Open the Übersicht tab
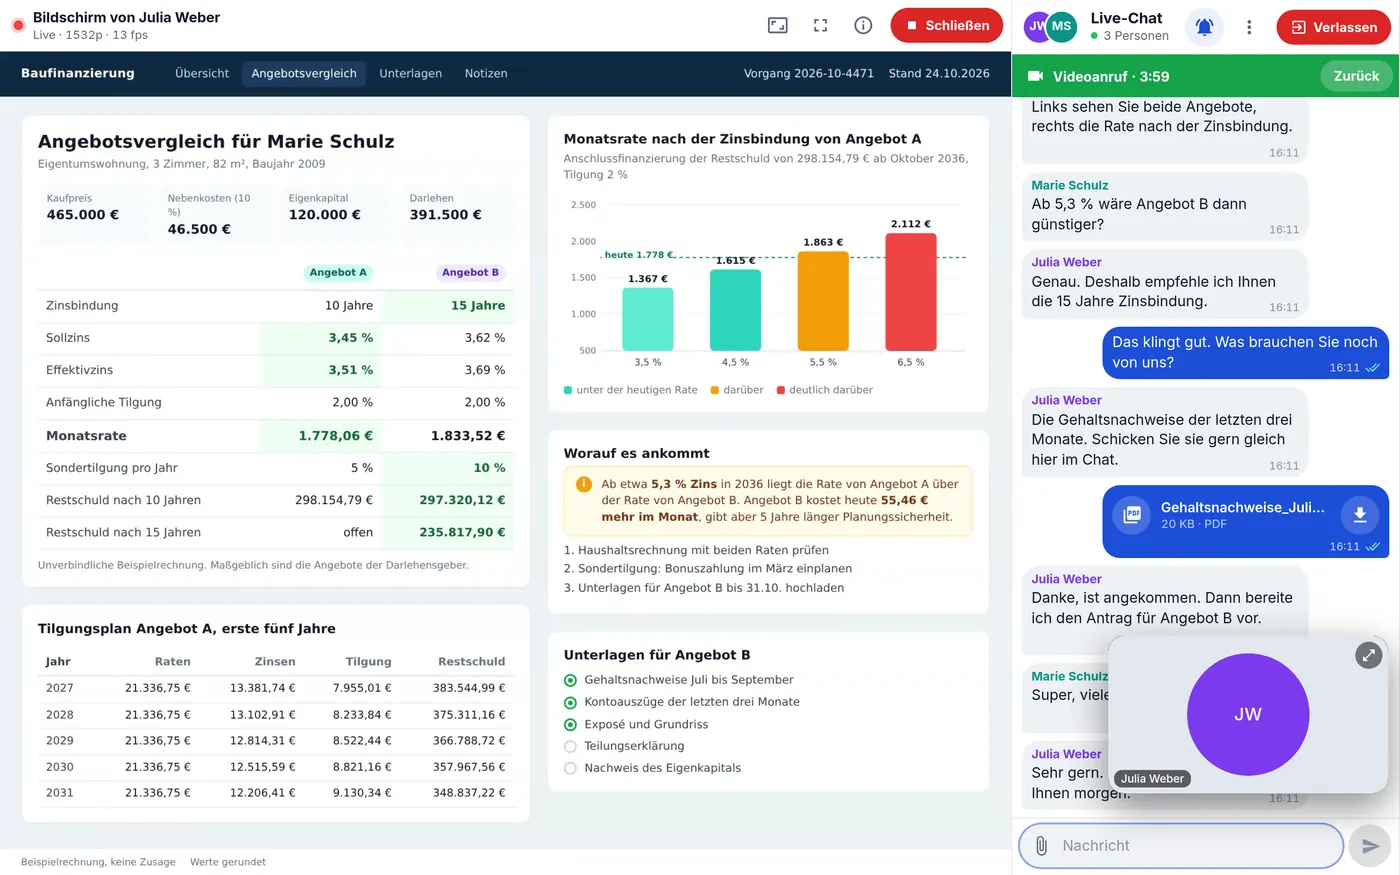 [202, 74]
